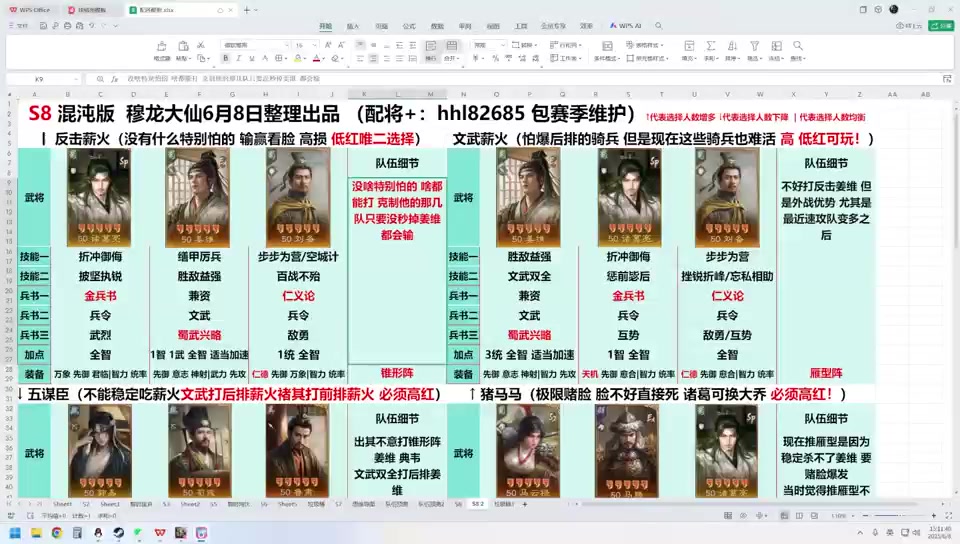Viewport: 960px width, 544px height.
Task: Click the eraser clear formatting icon
Action: tap(335, 58)
